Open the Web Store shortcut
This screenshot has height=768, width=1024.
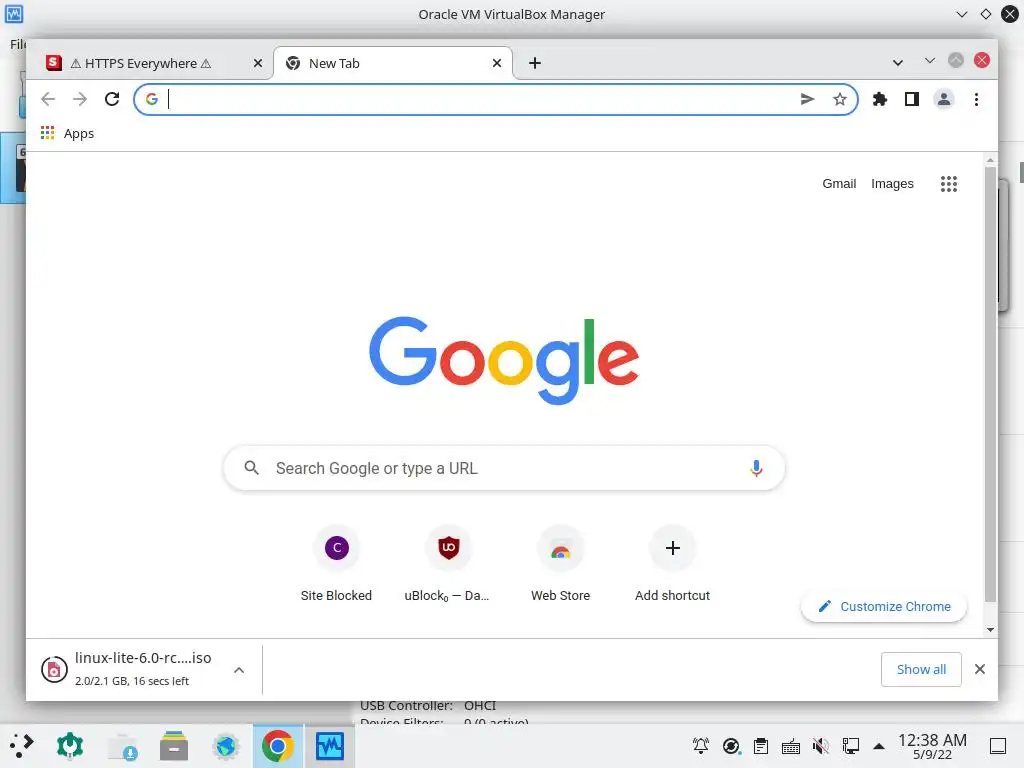coord(560,565)
